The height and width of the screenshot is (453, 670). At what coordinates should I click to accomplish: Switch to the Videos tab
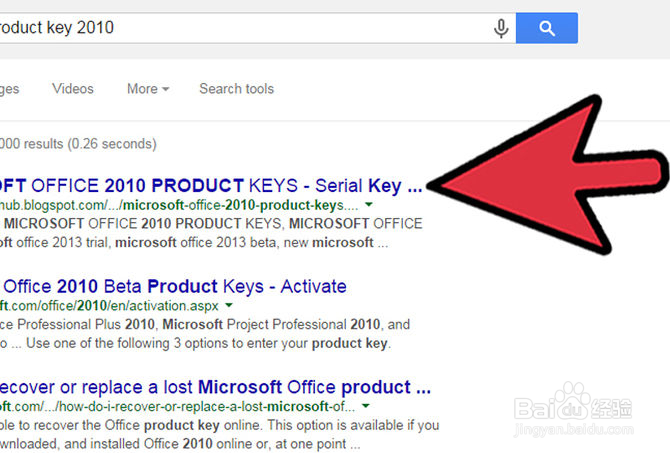click(73, 89)
